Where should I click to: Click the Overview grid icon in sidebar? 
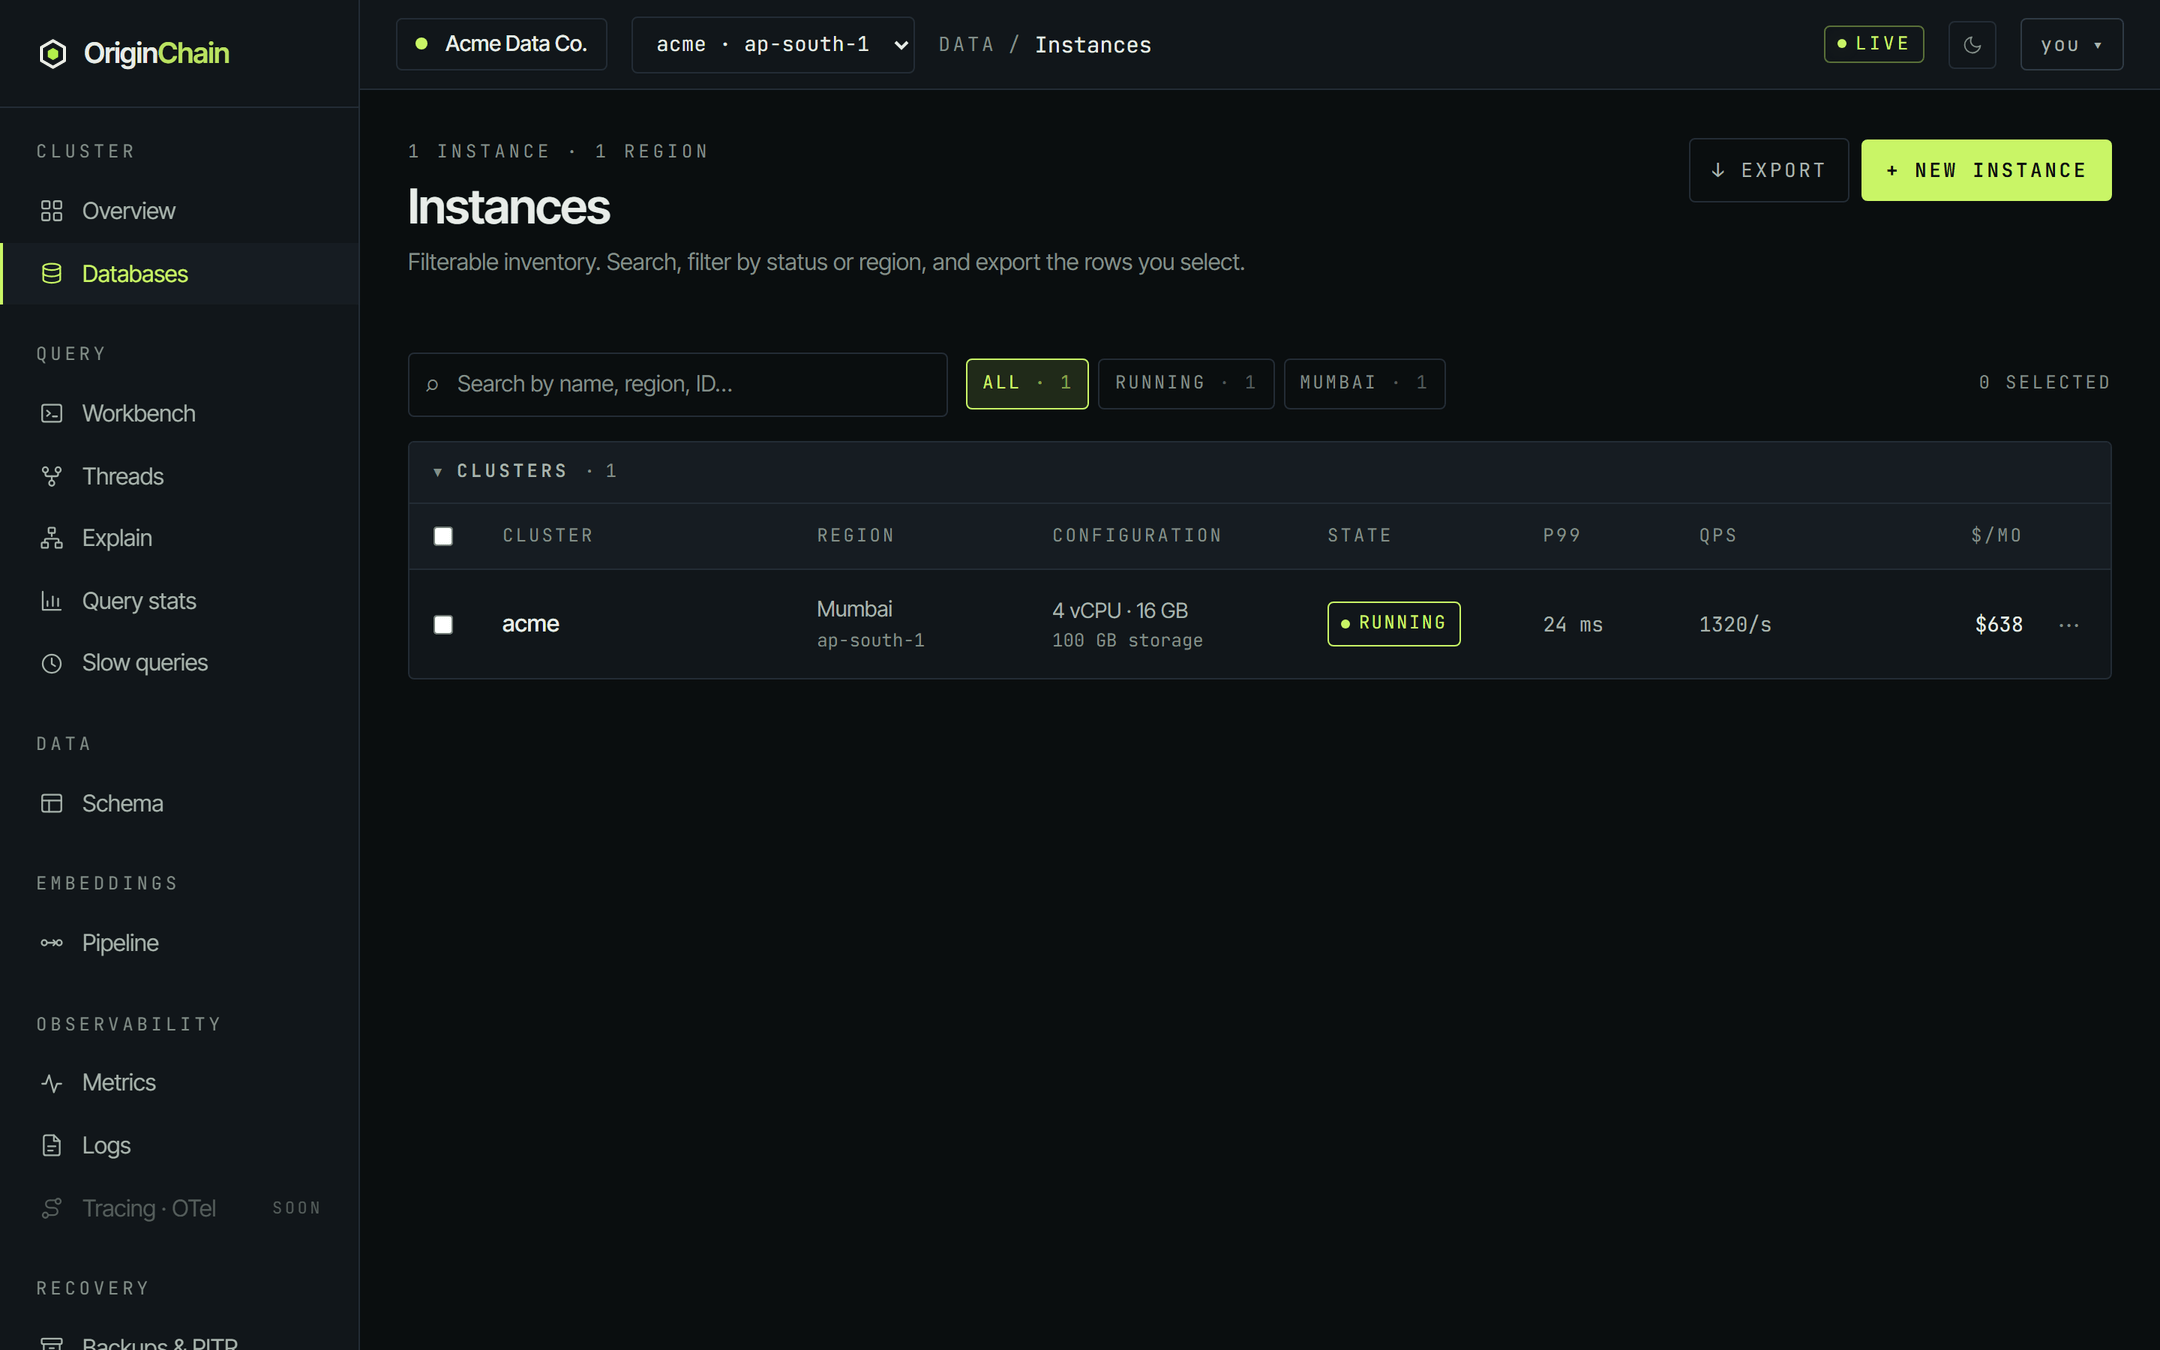click(x=52, y=211)
